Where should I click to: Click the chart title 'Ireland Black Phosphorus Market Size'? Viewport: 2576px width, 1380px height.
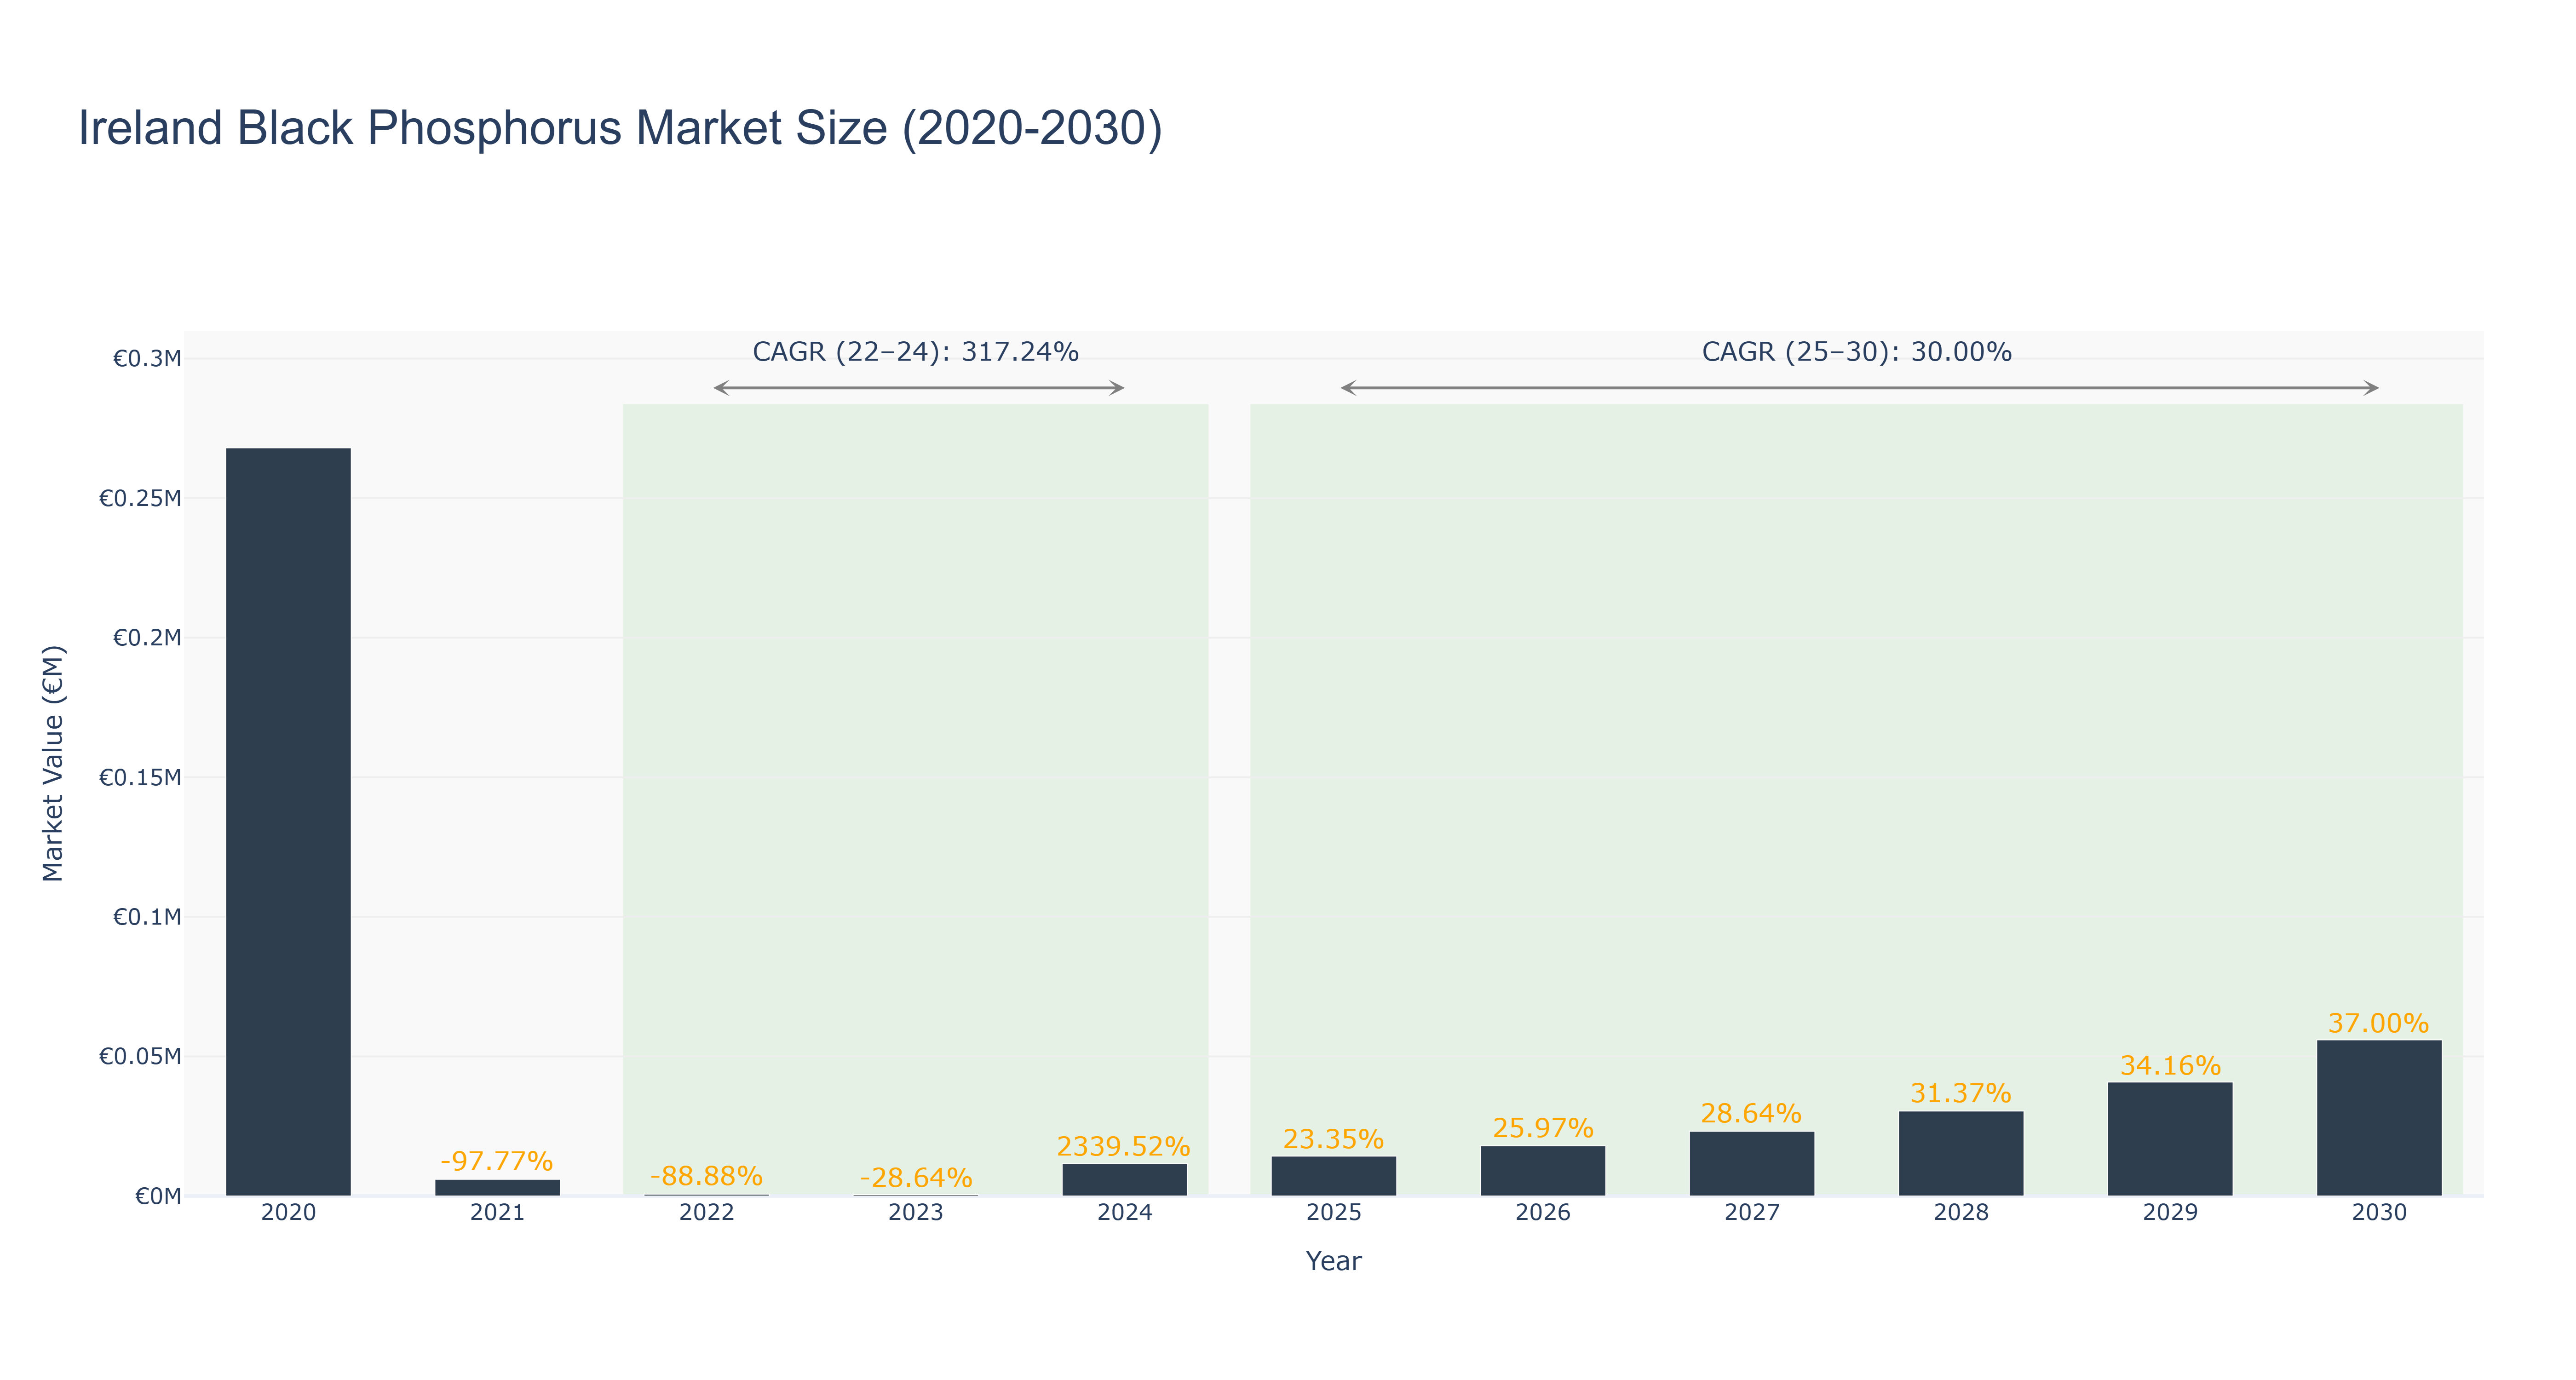click(620, 128)
